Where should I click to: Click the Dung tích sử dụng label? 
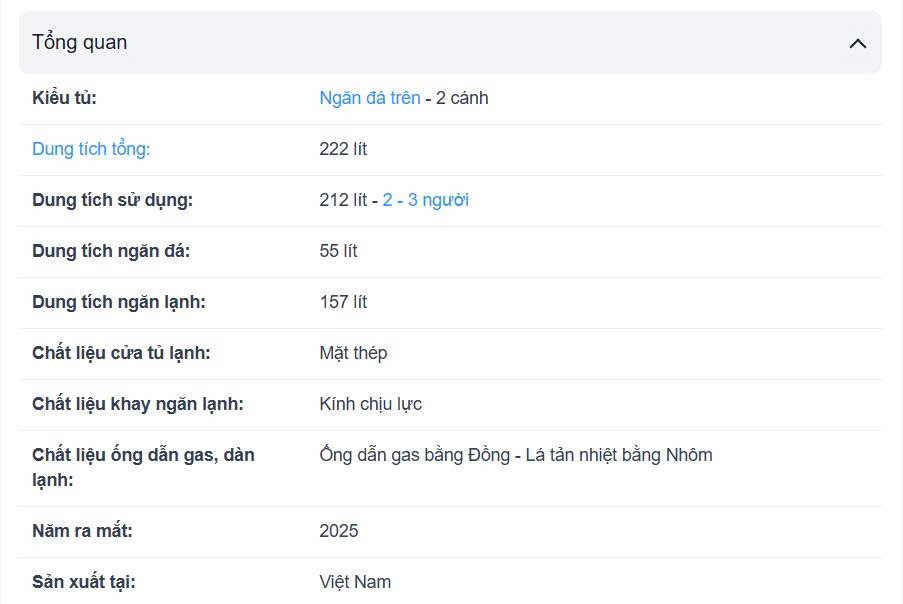112,200
